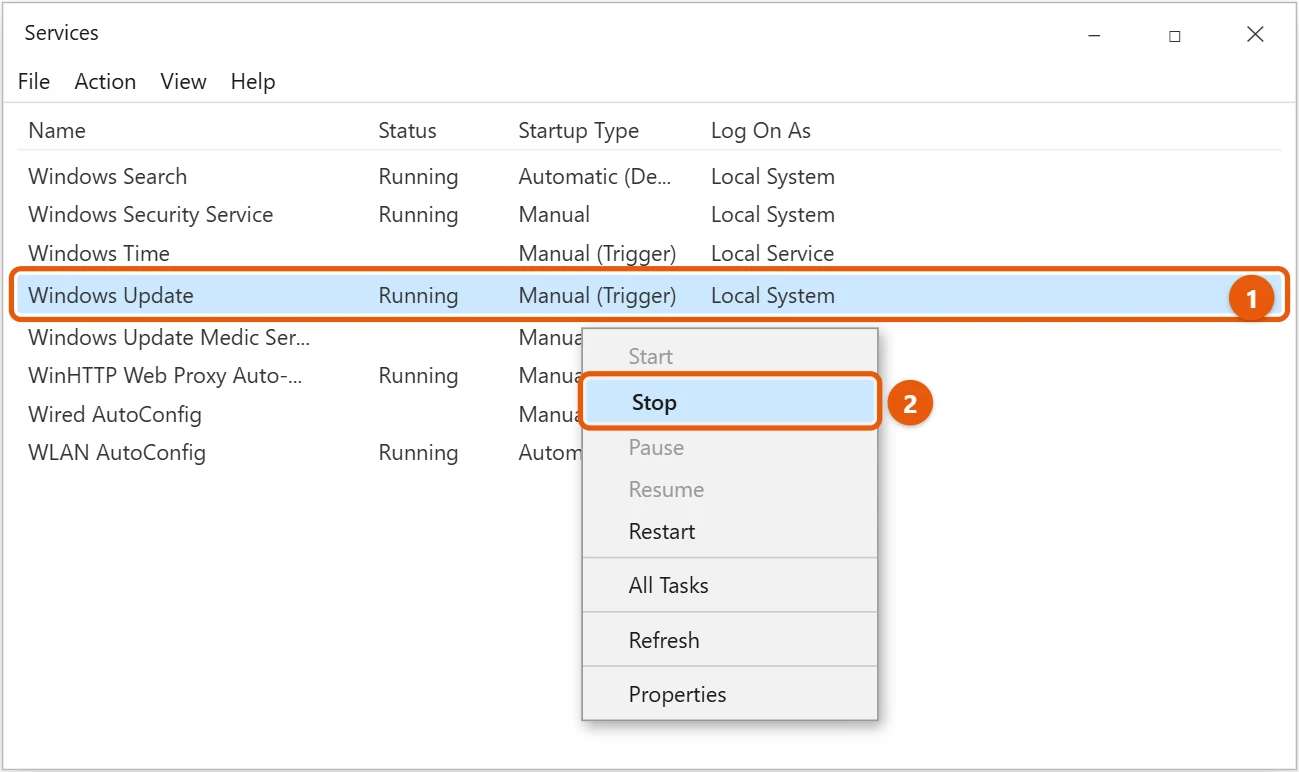Close the Services window
The width and height of the screenshot is (1299, 772).
[x=1256, y=35]
